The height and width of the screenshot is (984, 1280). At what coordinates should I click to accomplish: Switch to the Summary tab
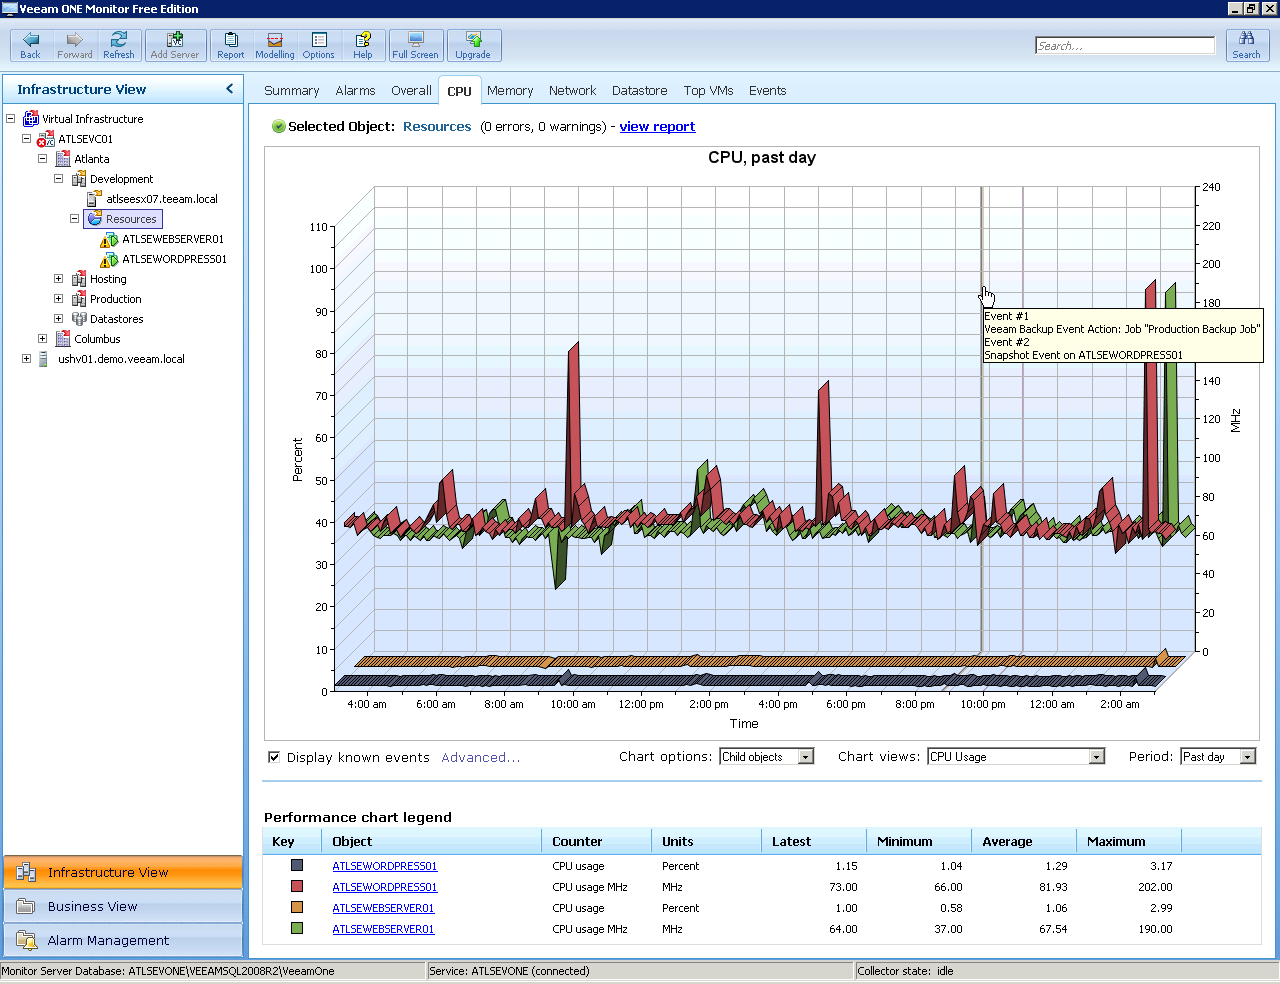coord(292,91)
